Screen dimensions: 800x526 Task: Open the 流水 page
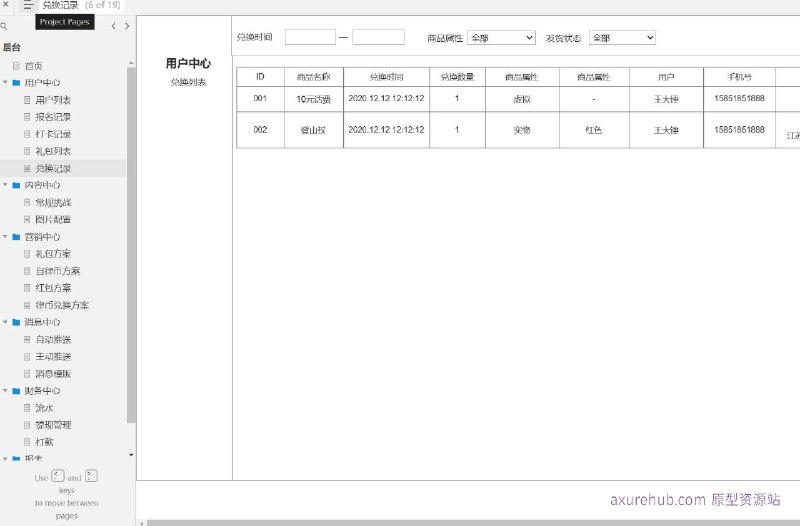coord(44,408)
